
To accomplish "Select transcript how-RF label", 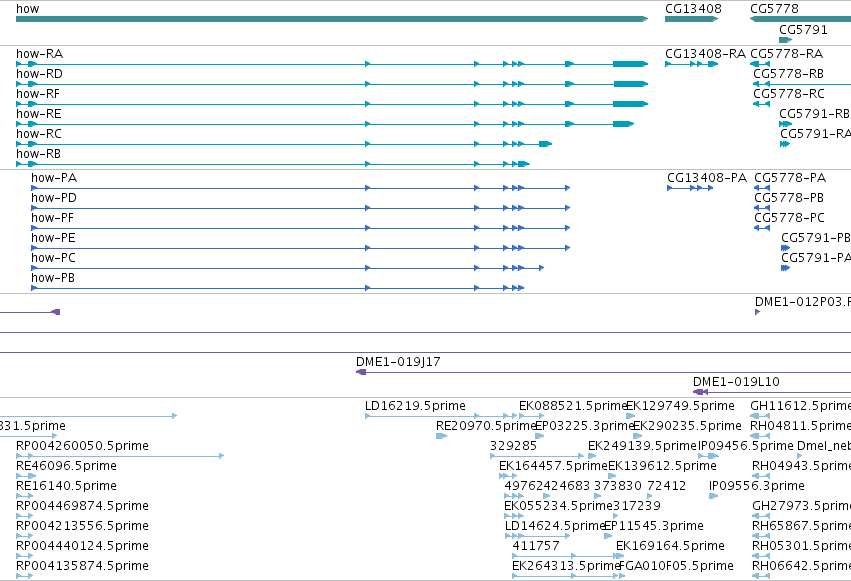I will point(38,94).
